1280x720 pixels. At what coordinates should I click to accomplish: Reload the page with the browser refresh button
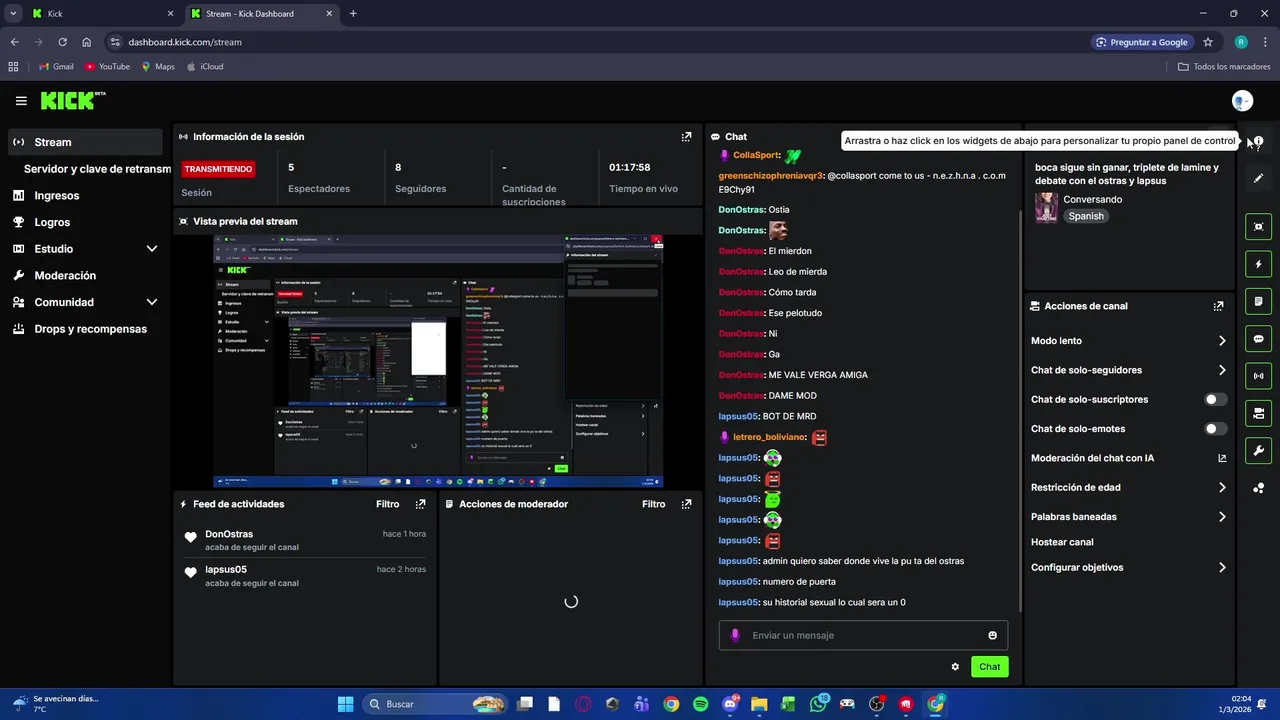pyautogui.click(x=62, y=42)
